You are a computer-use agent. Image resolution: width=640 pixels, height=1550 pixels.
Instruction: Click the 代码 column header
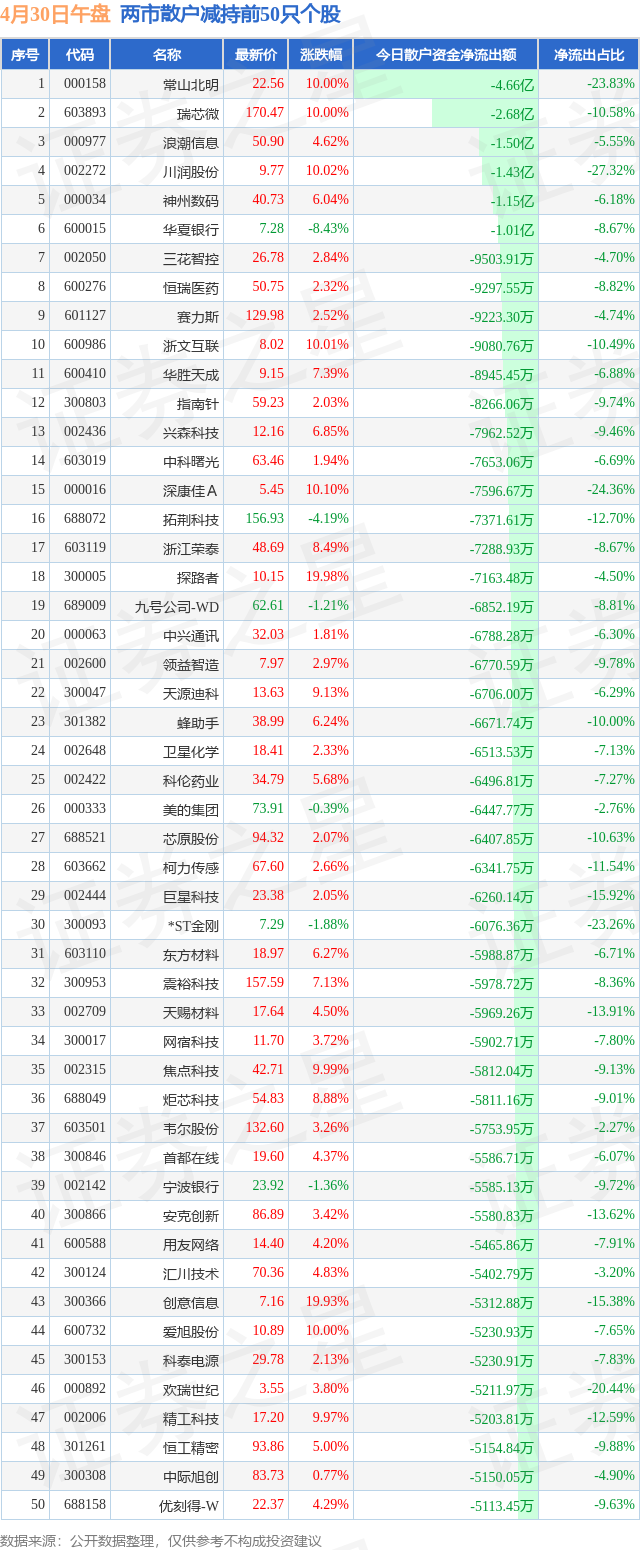[x=79, y=55]
